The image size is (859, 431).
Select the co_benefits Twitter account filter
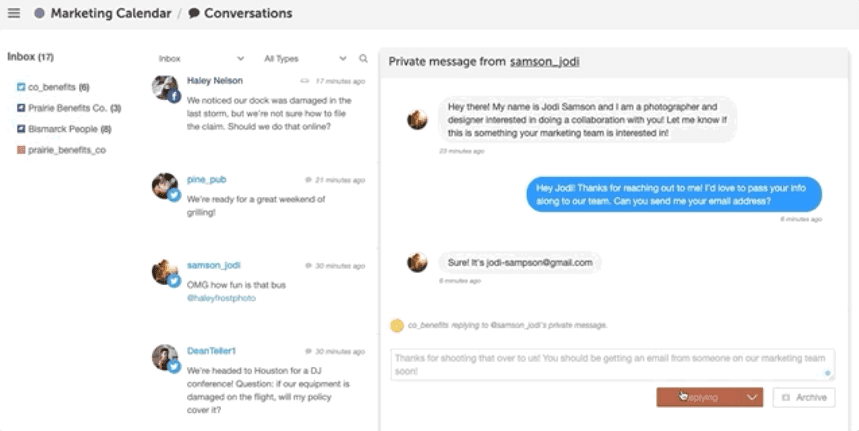(x=53, y=87)
